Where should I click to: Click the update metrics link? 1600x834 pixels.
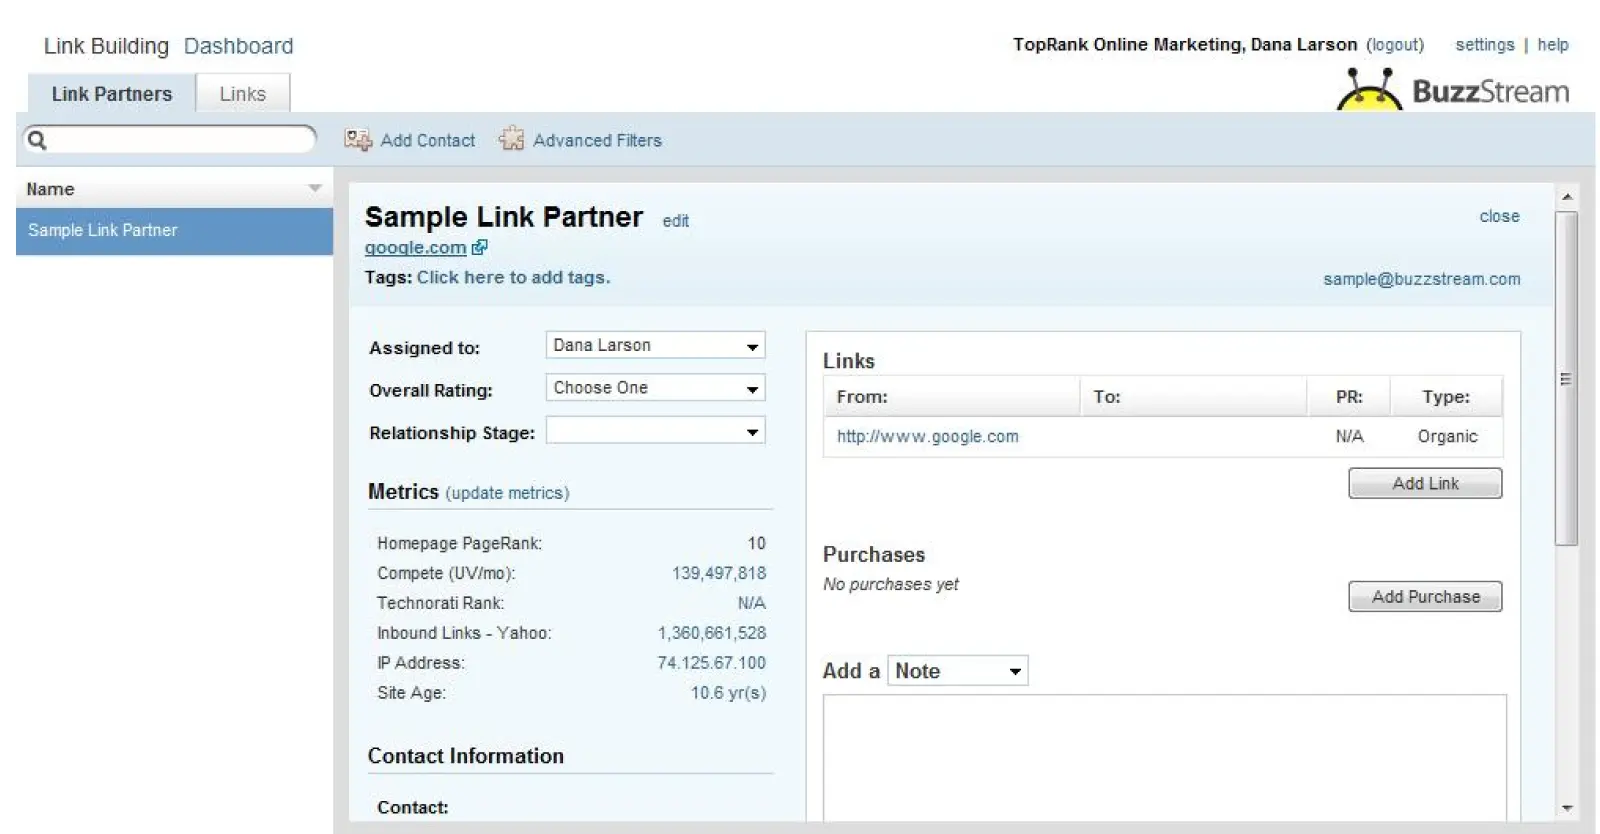pos(507,493)
